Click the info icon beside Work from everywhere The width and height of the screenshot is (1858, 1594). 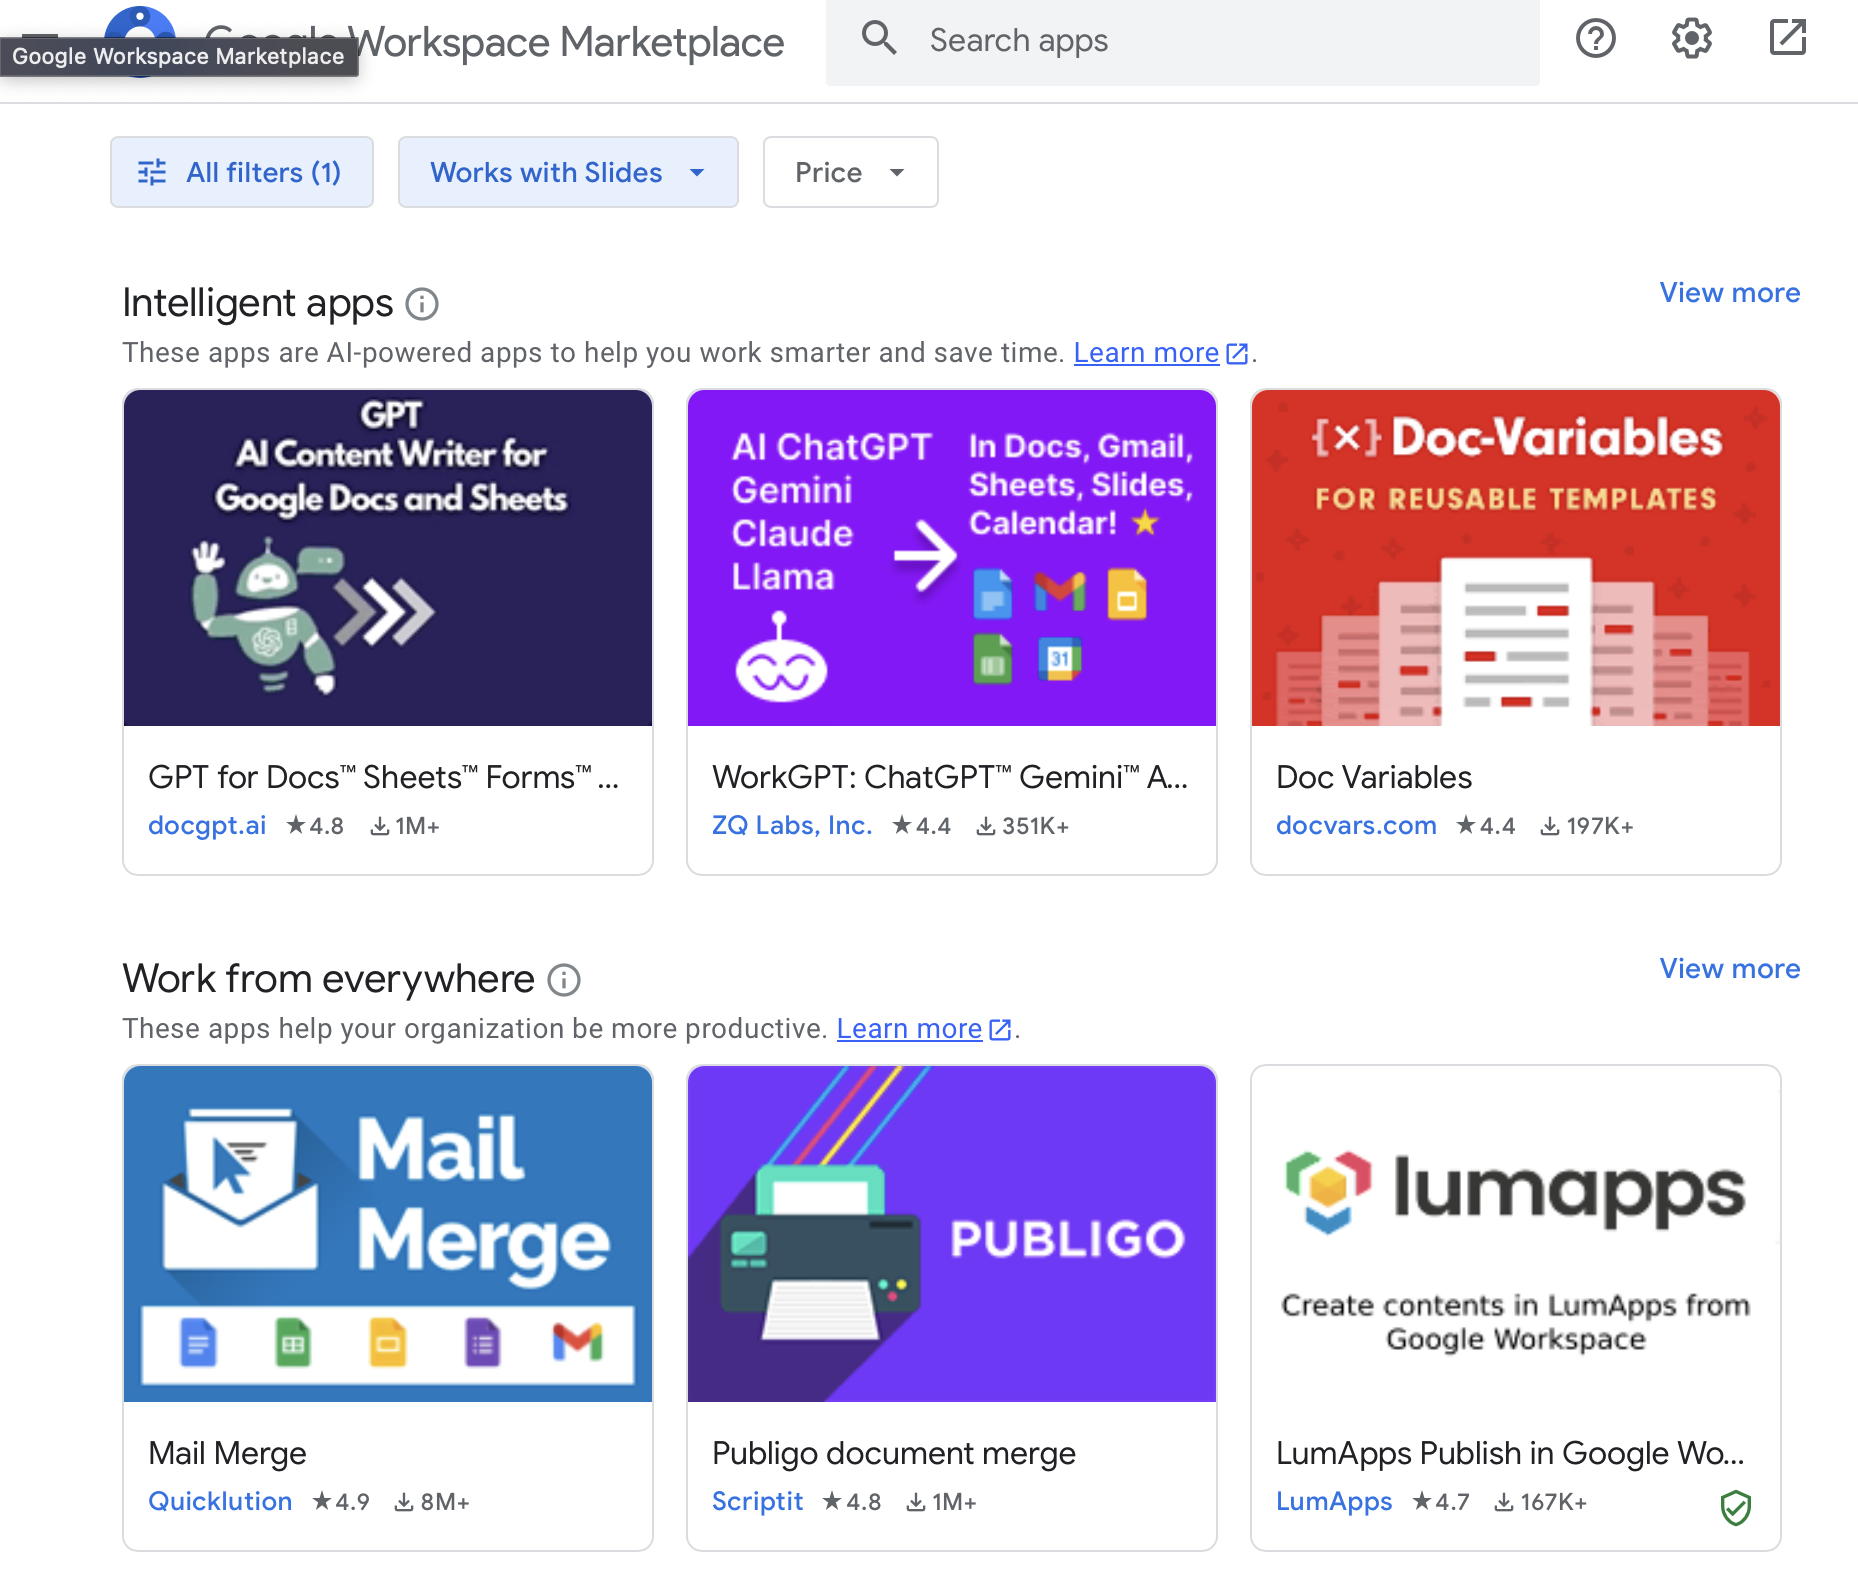[x=564, y=980]
